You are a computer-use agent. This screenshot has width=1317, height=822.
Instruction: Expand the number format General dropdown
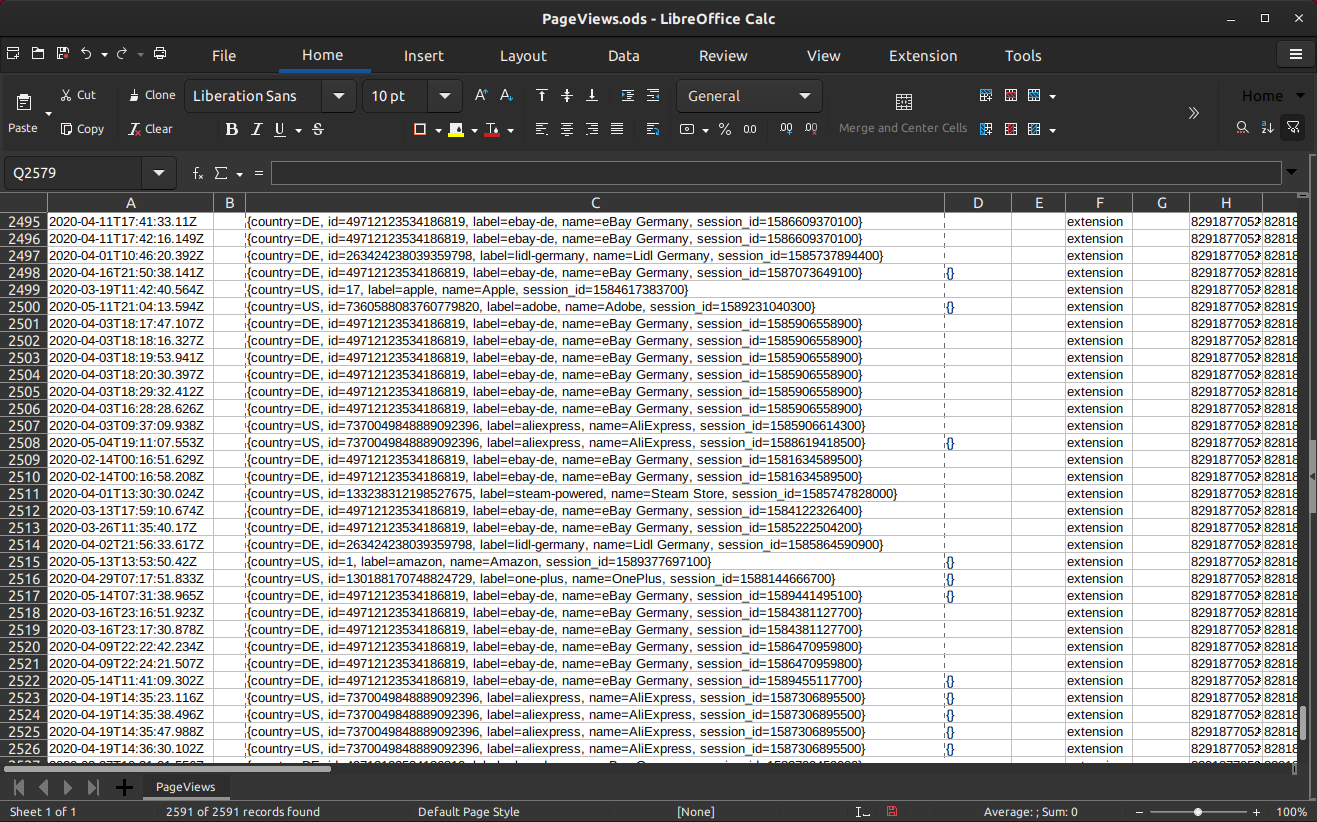pyautogui.click(x=804, y=95)
